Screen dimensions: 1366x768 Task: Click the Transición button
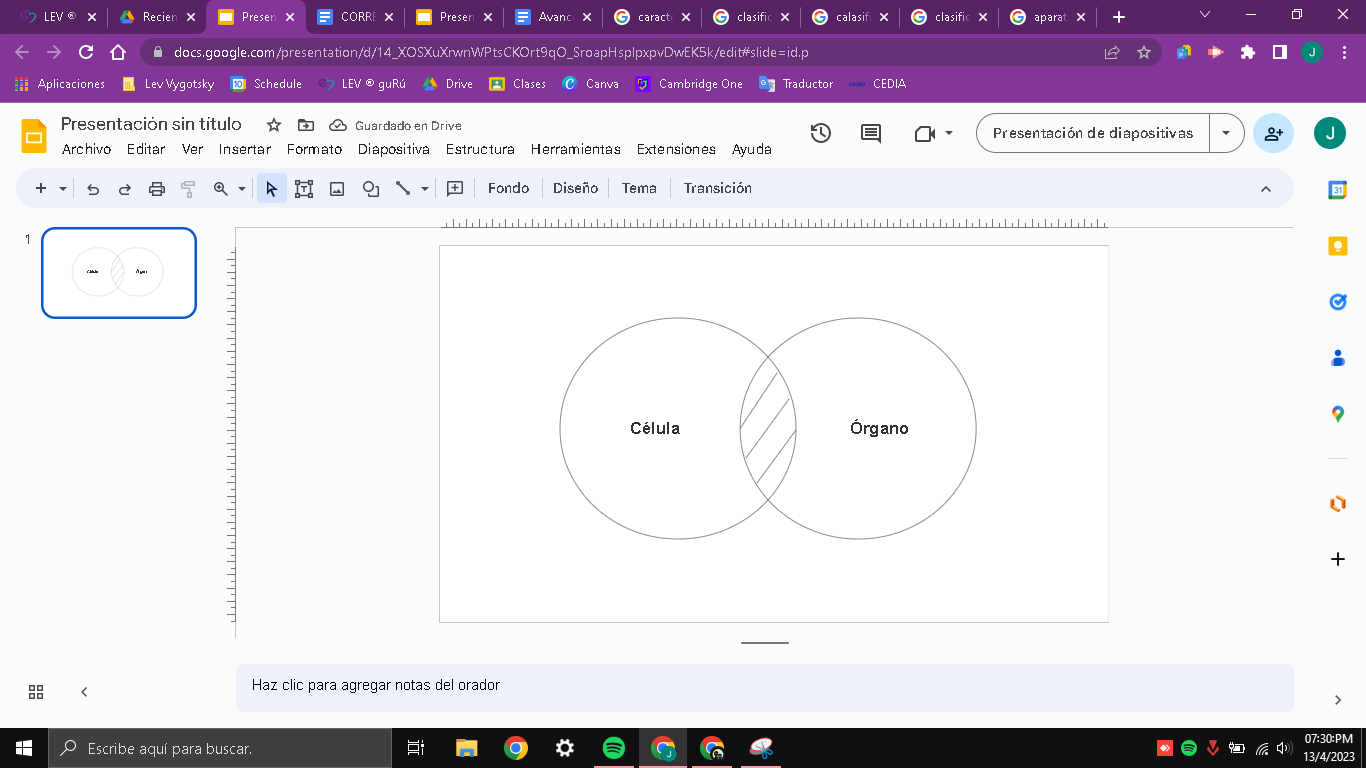coord(717,188)
